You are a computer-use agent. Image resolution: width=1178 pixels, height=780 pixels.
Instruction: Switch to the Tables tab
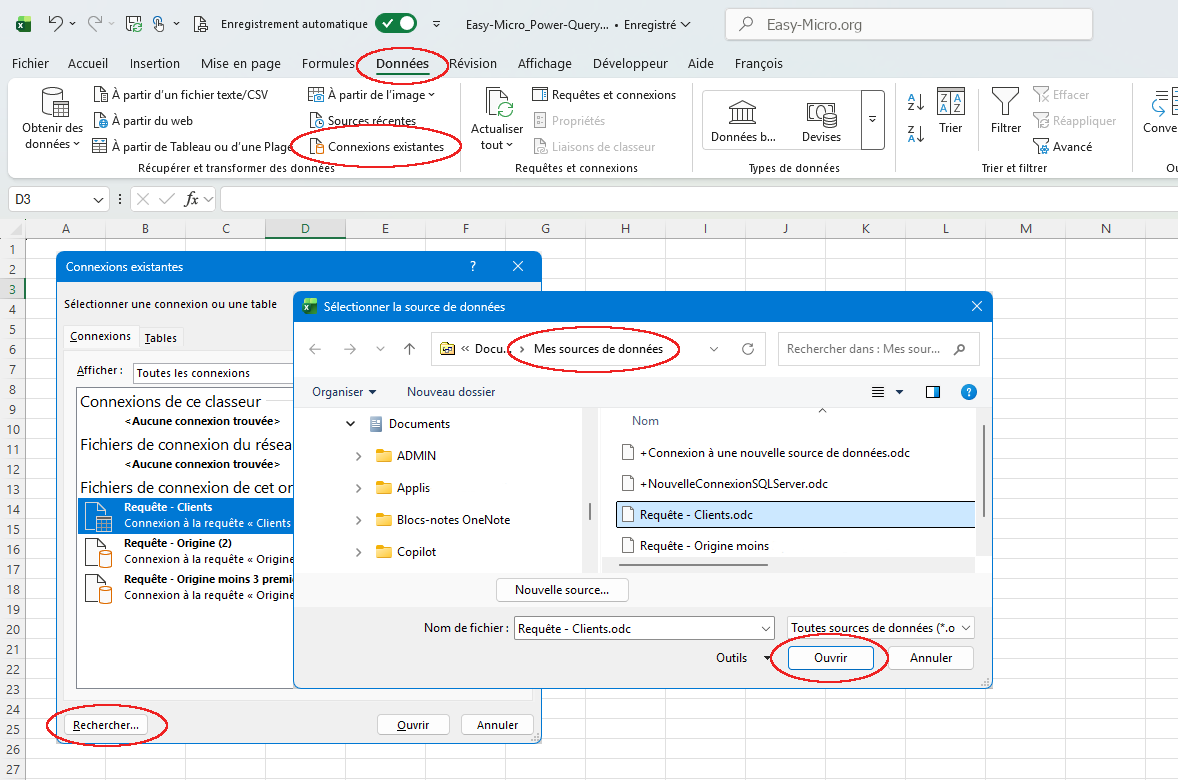pyautogui.click(x=161, y=338)
